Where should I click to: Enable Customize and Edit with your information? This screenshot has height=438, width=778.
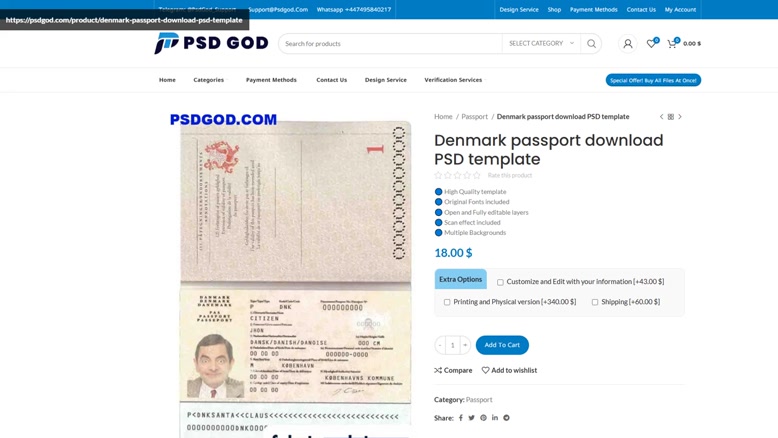click(500, 282)
